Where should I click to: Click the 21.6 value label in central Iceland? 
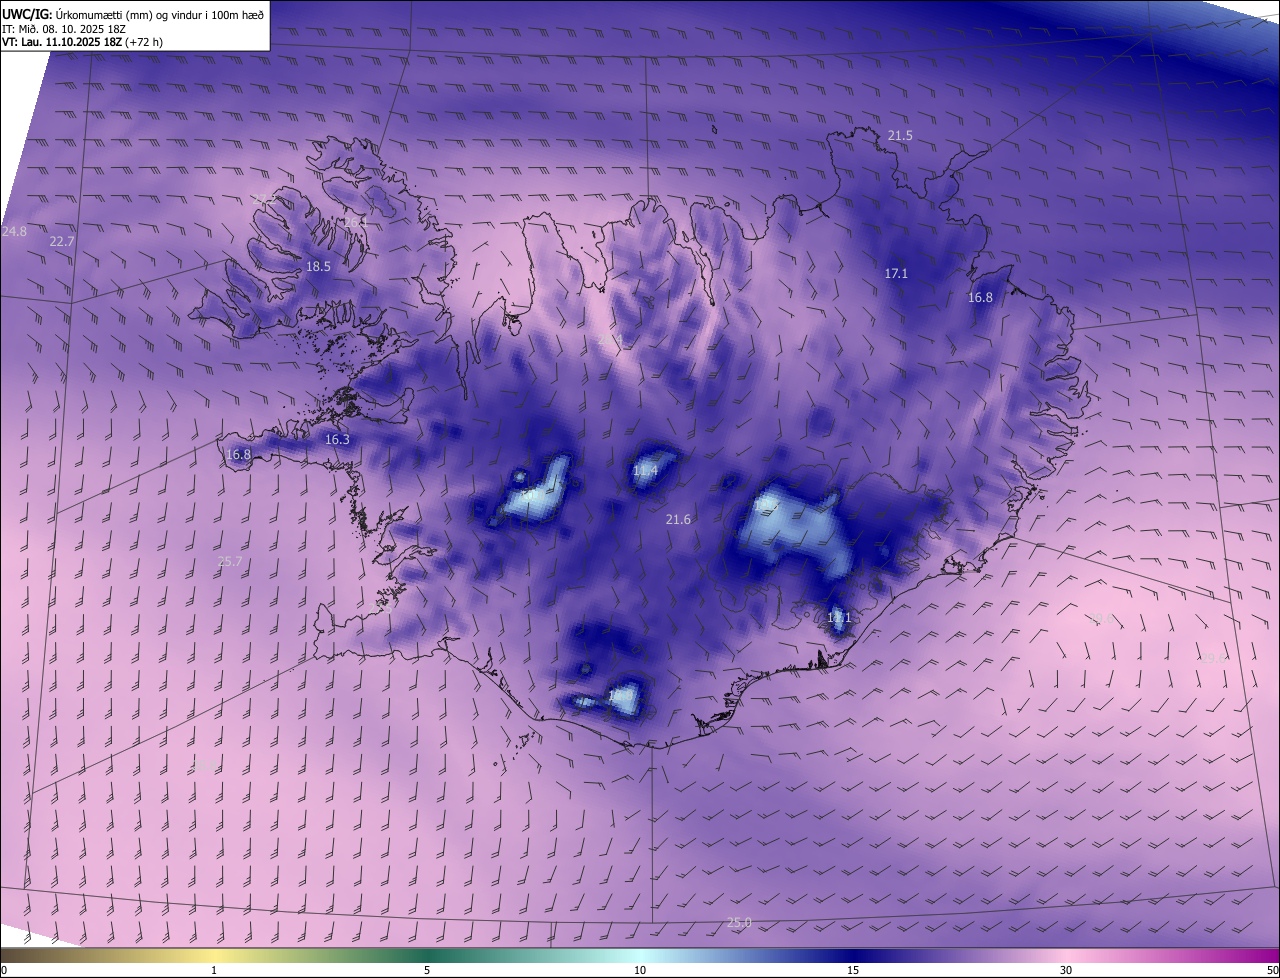coord(678,519)
